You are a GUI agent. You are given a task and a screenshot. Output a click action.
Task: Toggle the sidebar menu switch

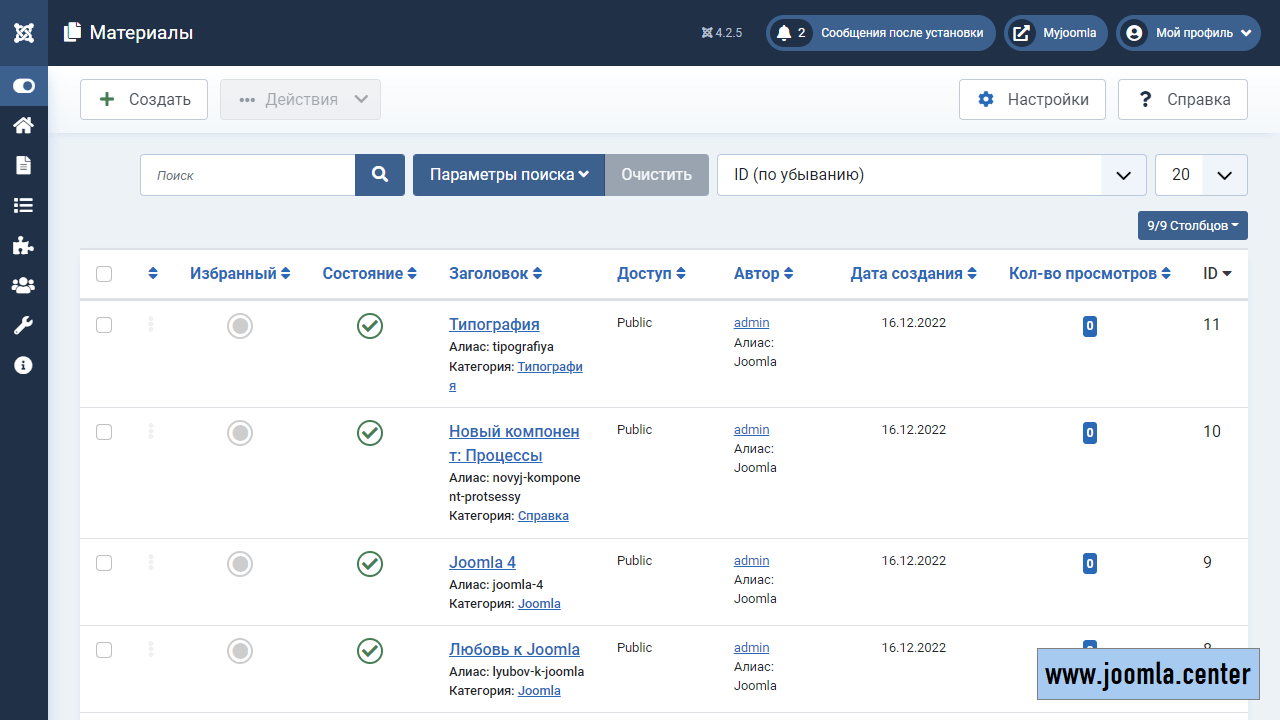click(x=24, y=86)
